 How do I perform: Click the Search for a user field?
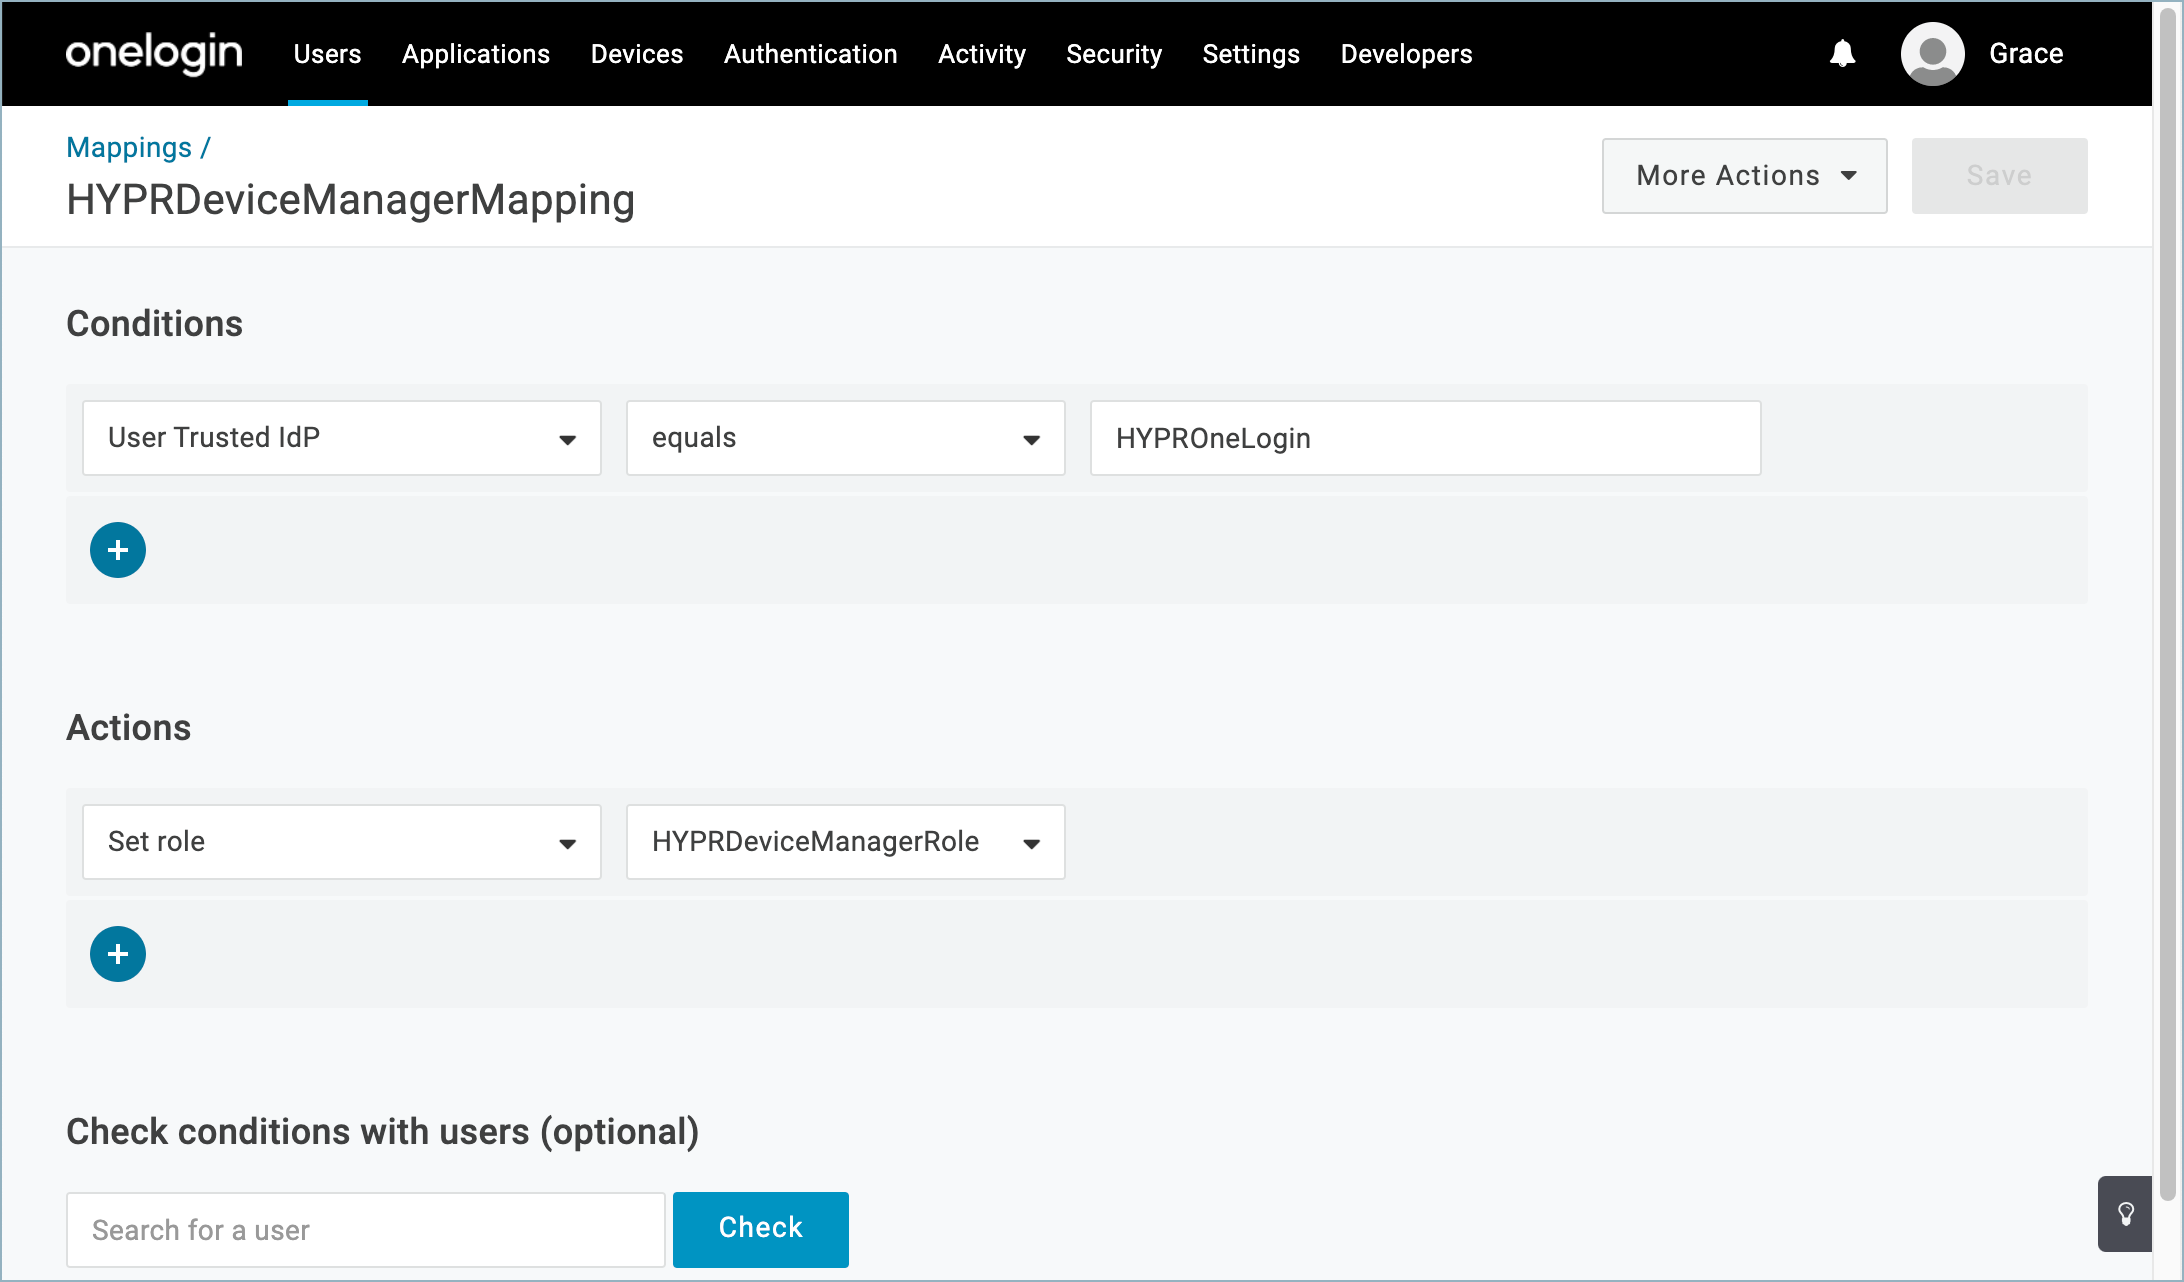point(366,1230)
